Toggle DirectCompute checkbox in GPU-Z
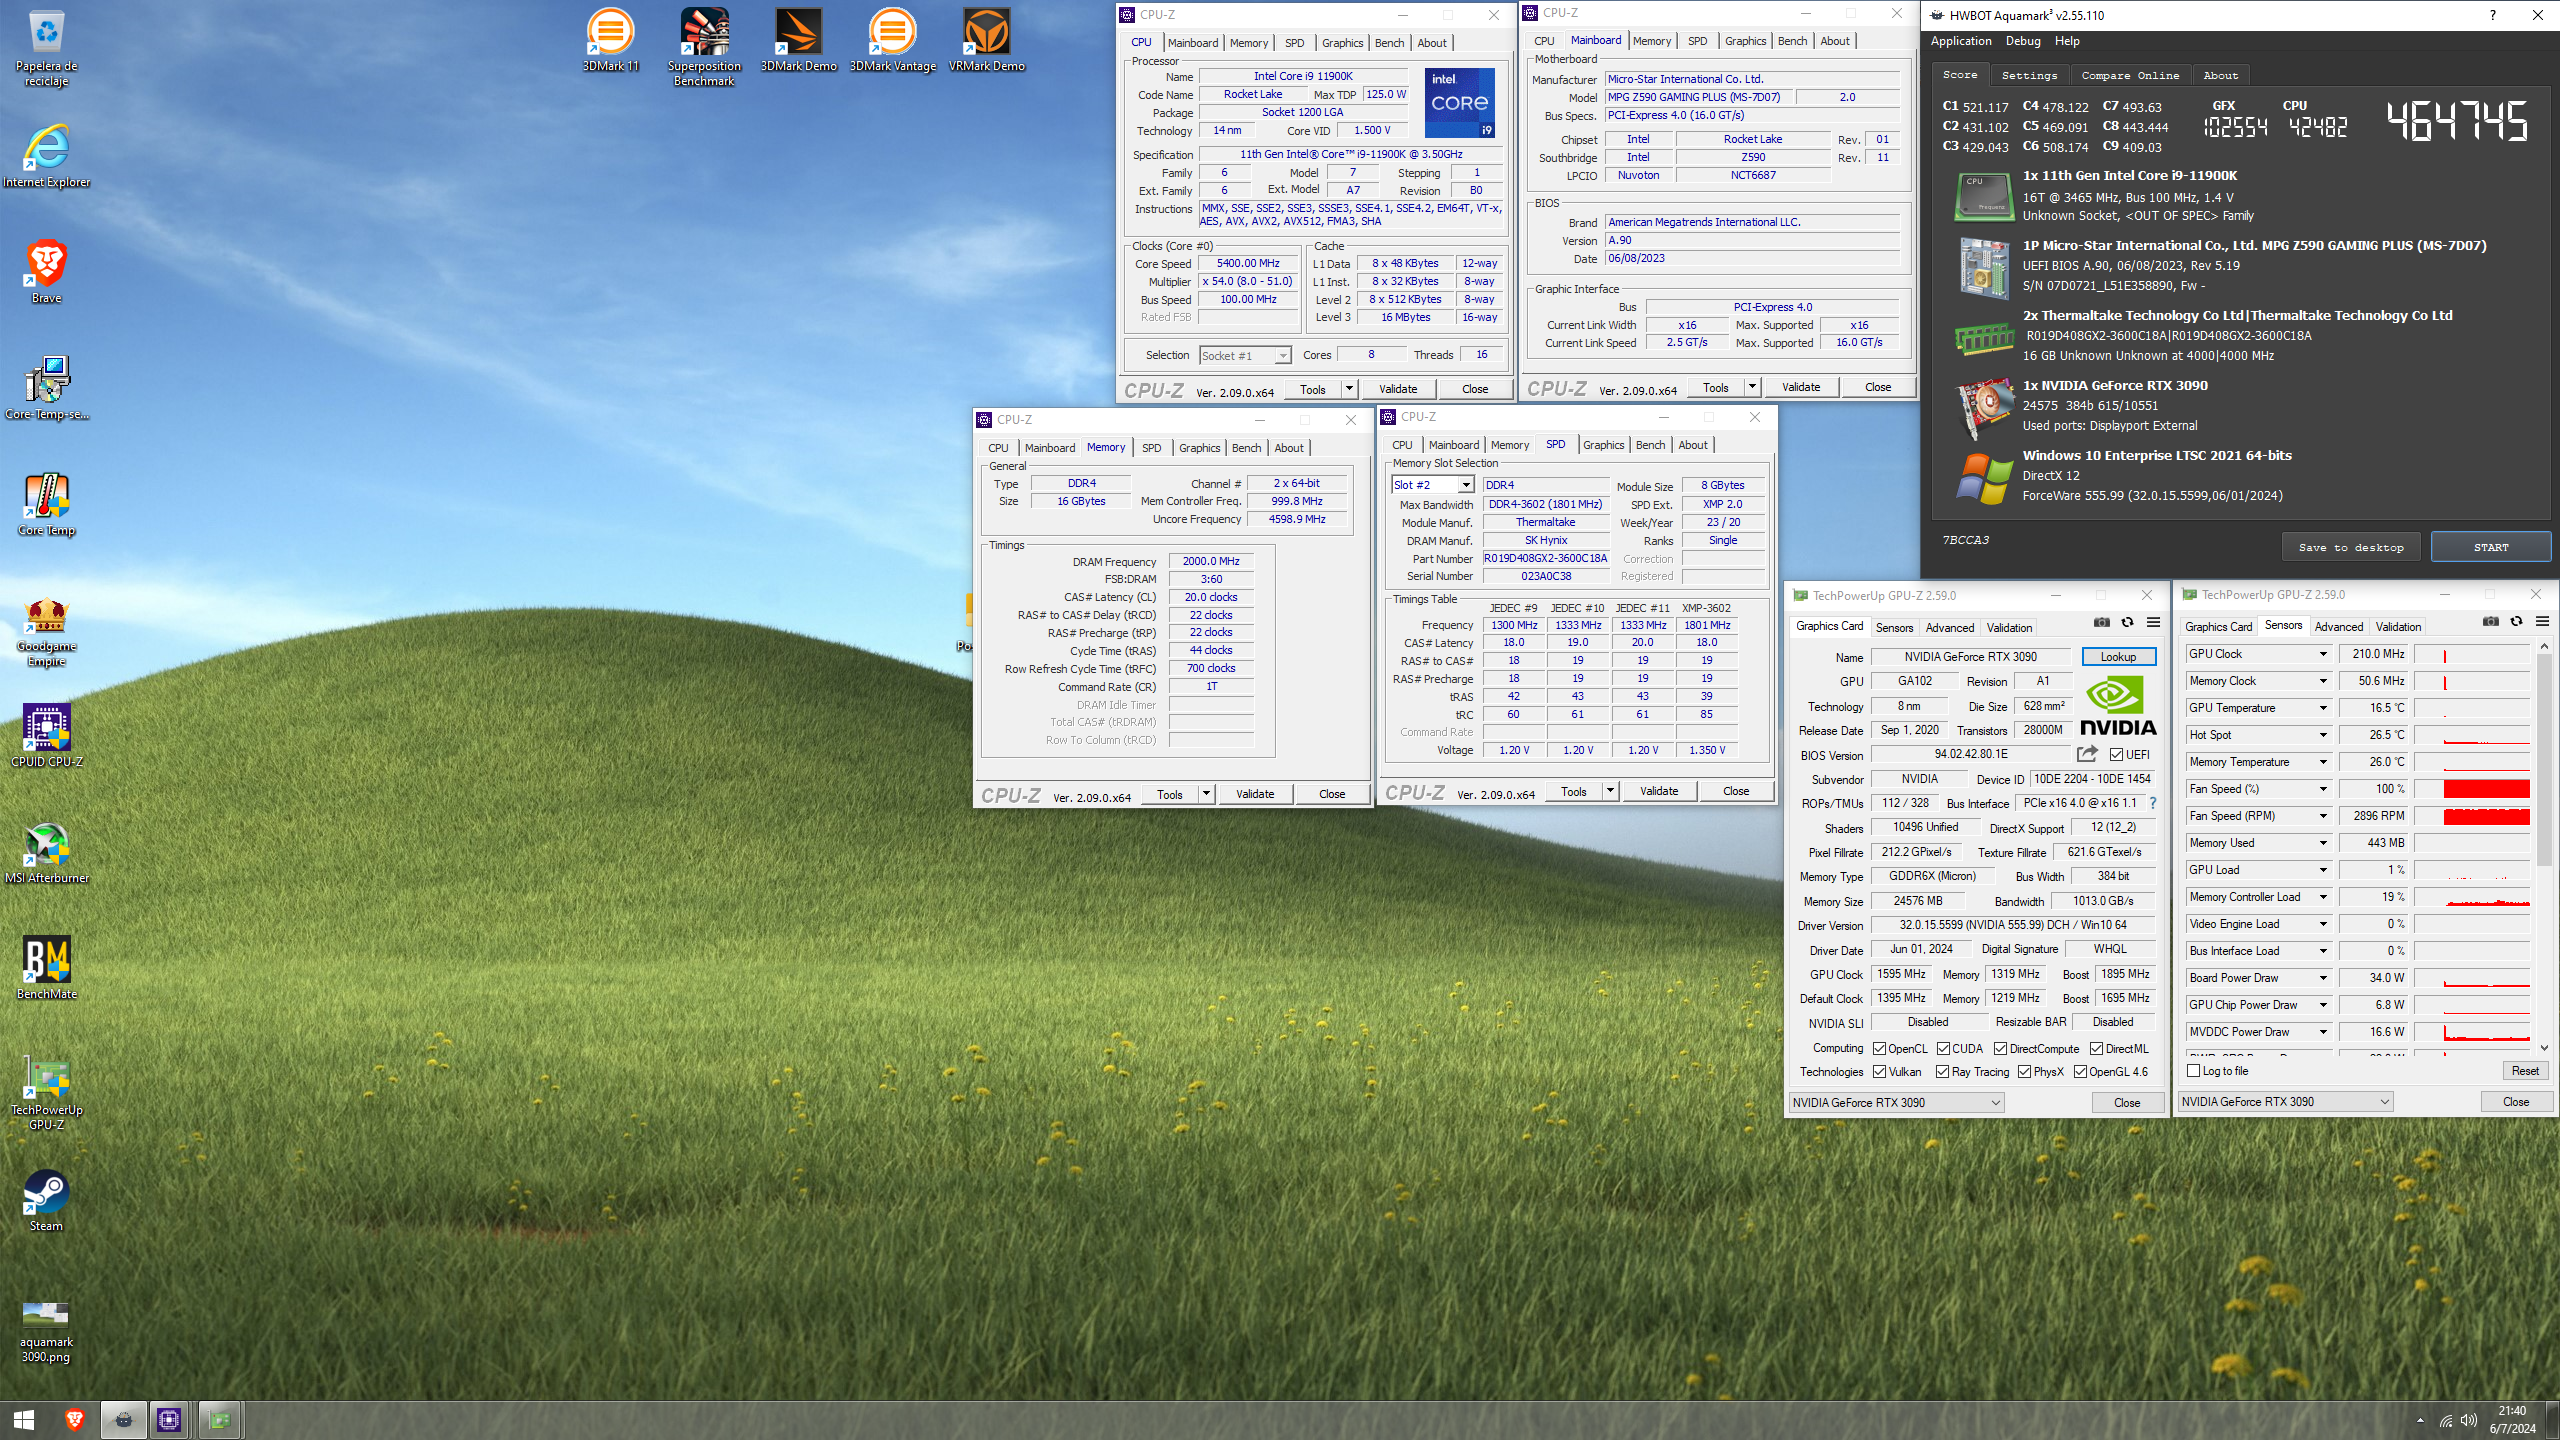This screenshot has height=1440, width=2560. pos(2000,1049)
